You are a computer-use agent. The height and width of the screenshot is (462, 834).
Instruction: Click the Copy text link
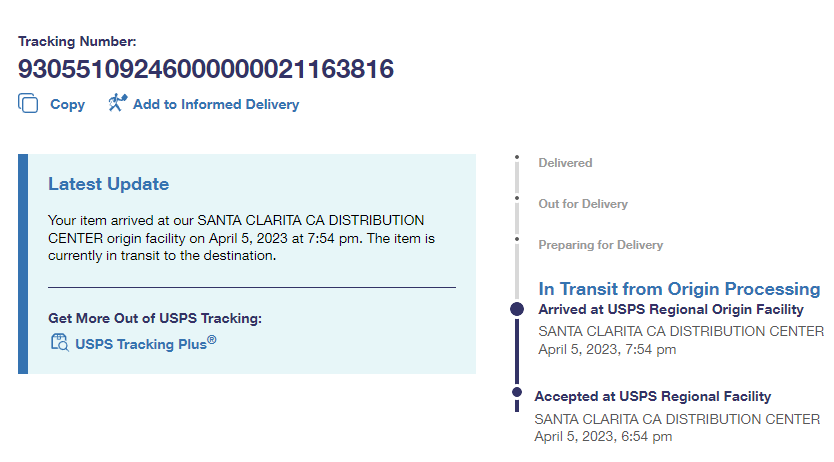(67, 104)
